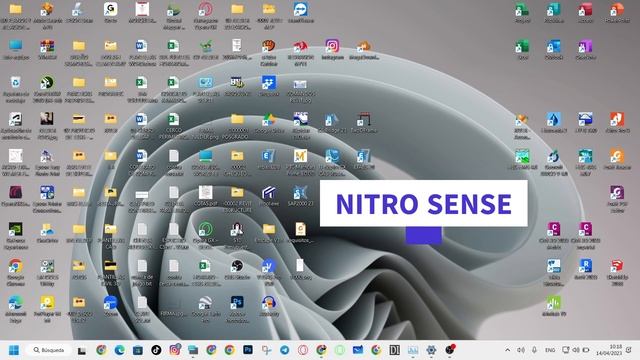
Task: Open TikTok from the taskbar
Action: 156,350
